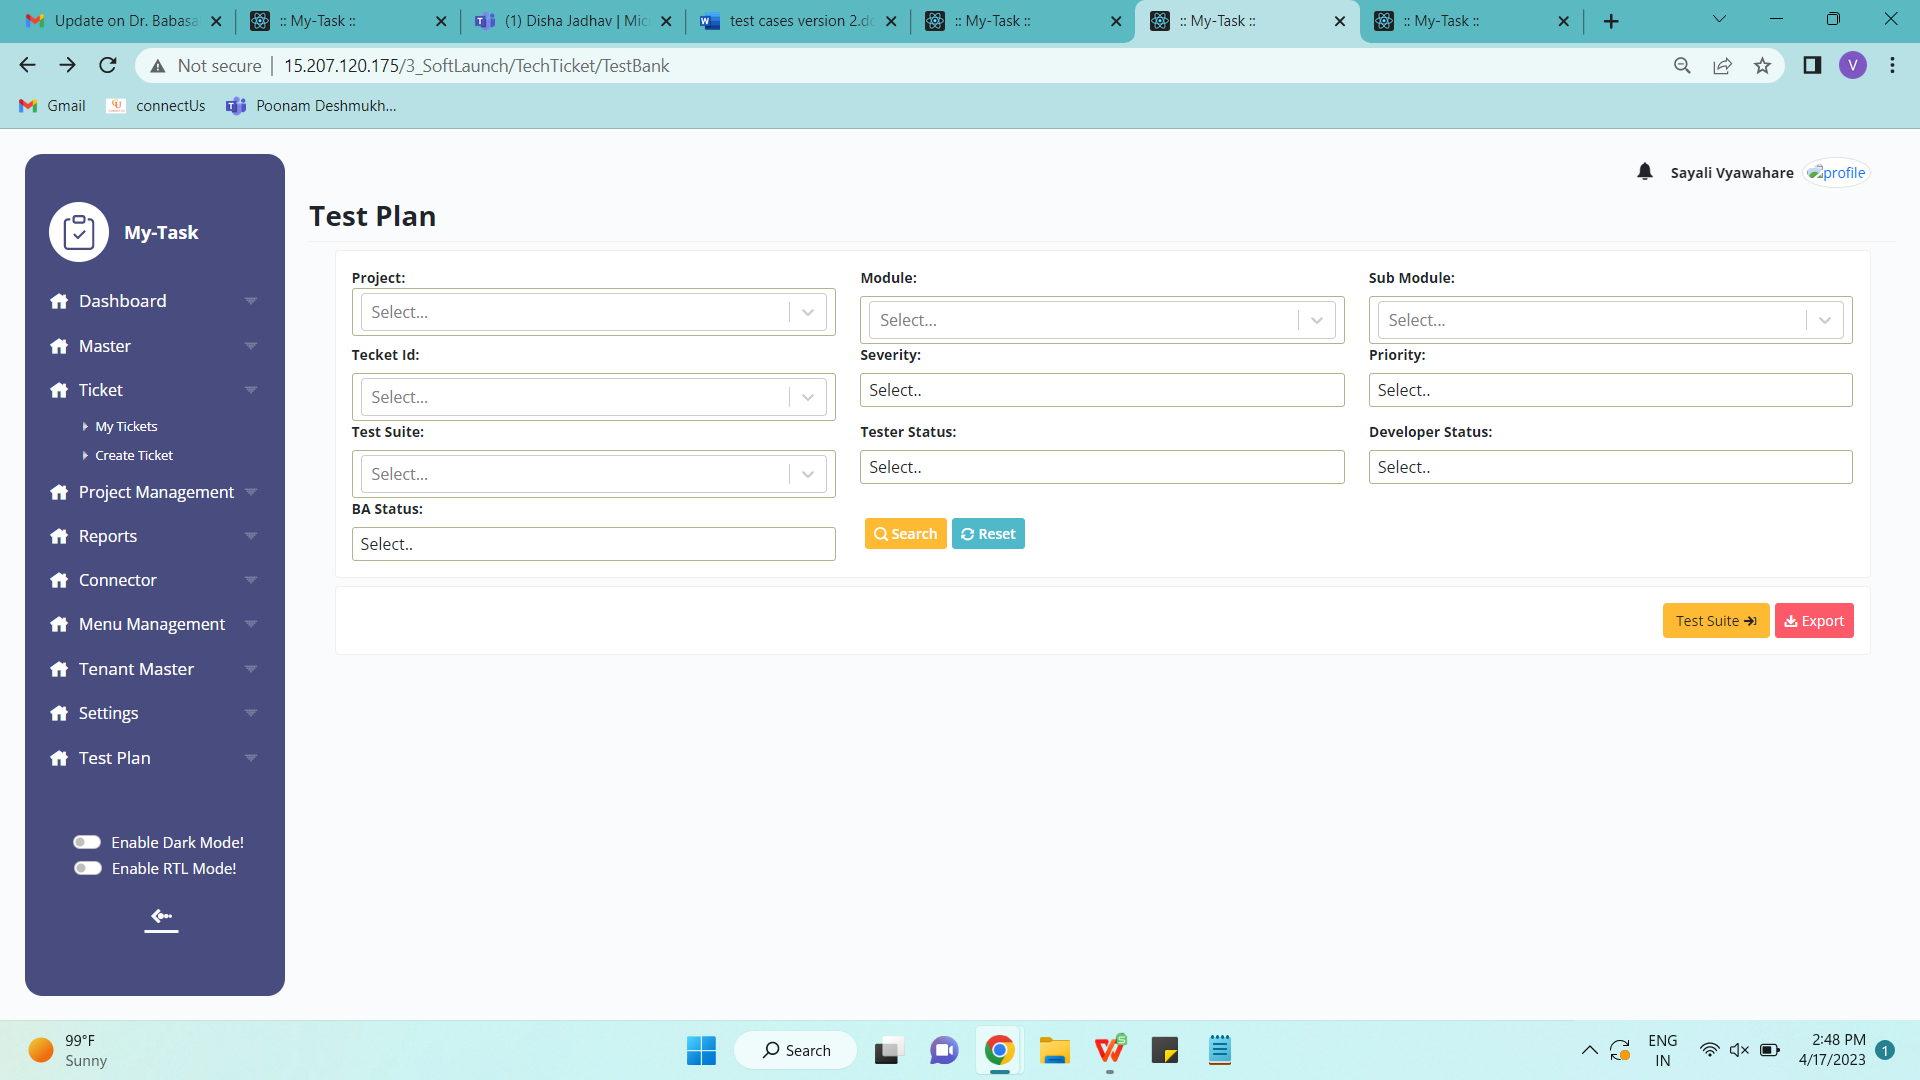The image size is (1920, 1080).
Task: Open a new browser tab with plus icon
Action: point(1611,21)
